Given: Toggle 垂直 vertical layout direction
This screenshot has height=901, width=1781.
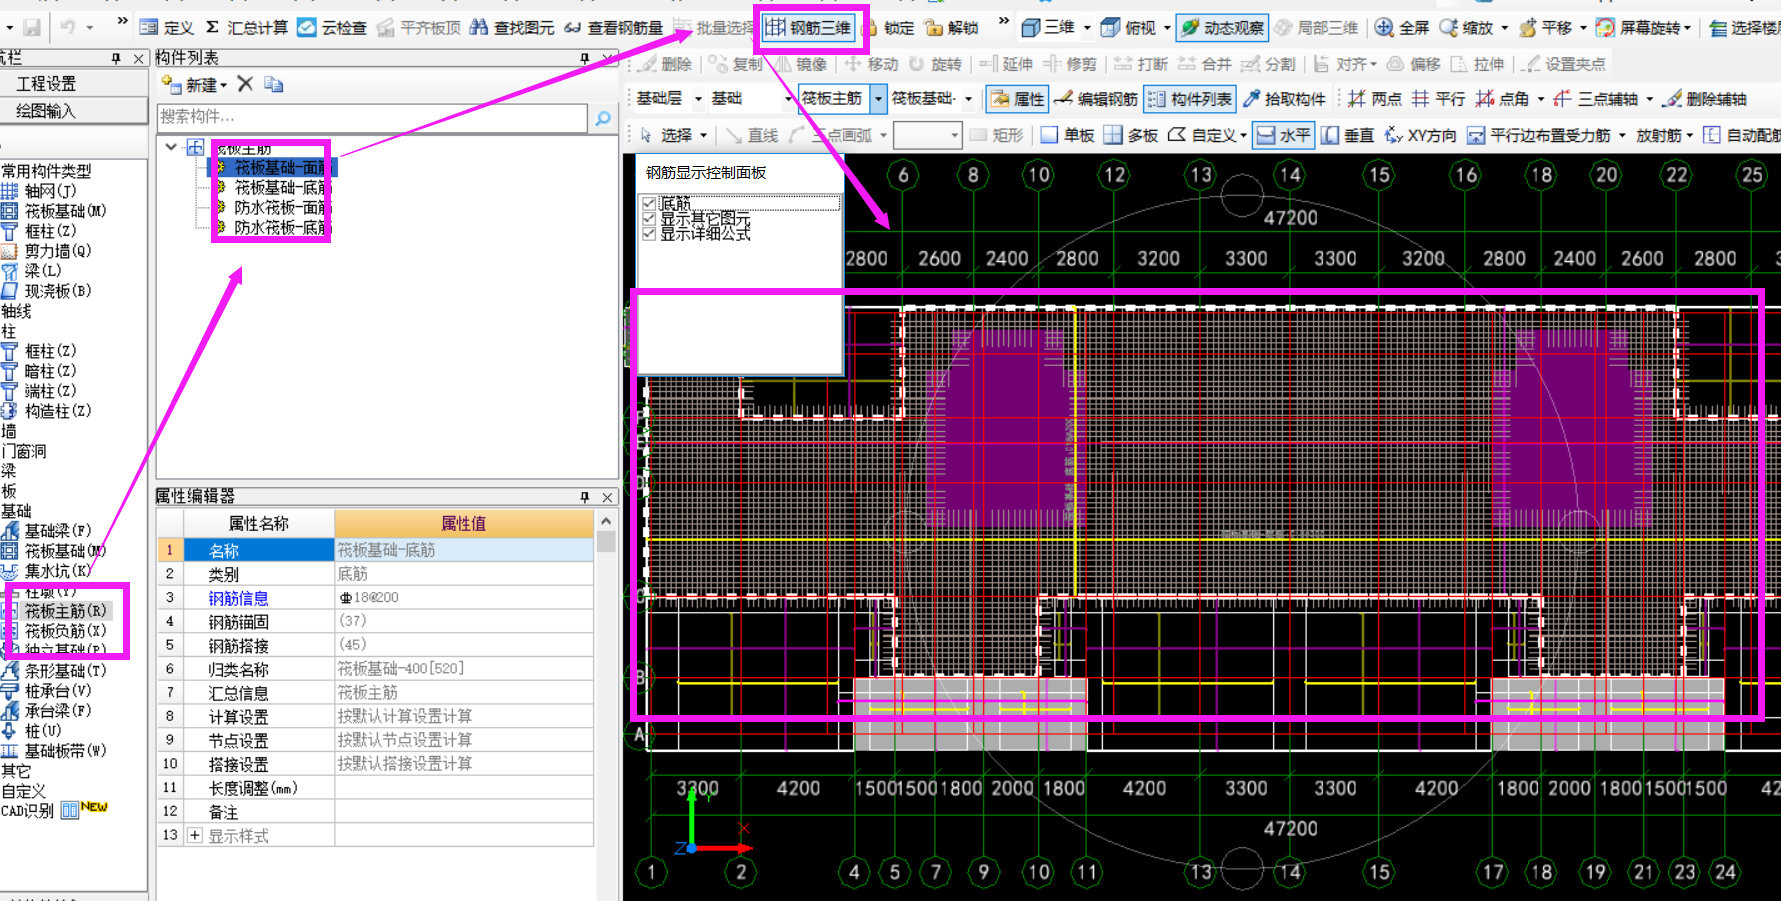Looking at the screenshot, I should tap(1347, 135).
